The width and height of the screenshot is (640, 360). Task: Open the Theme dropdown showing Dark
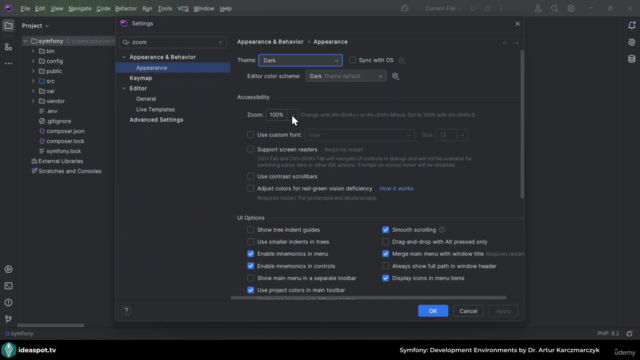(300, 60)
